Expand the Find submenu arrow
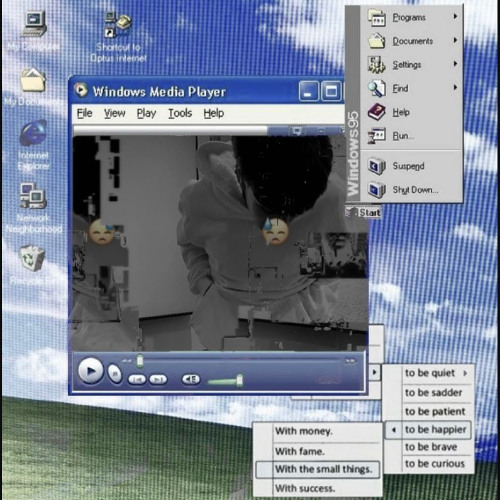500x500 pixels. click(x=455, y=87)
